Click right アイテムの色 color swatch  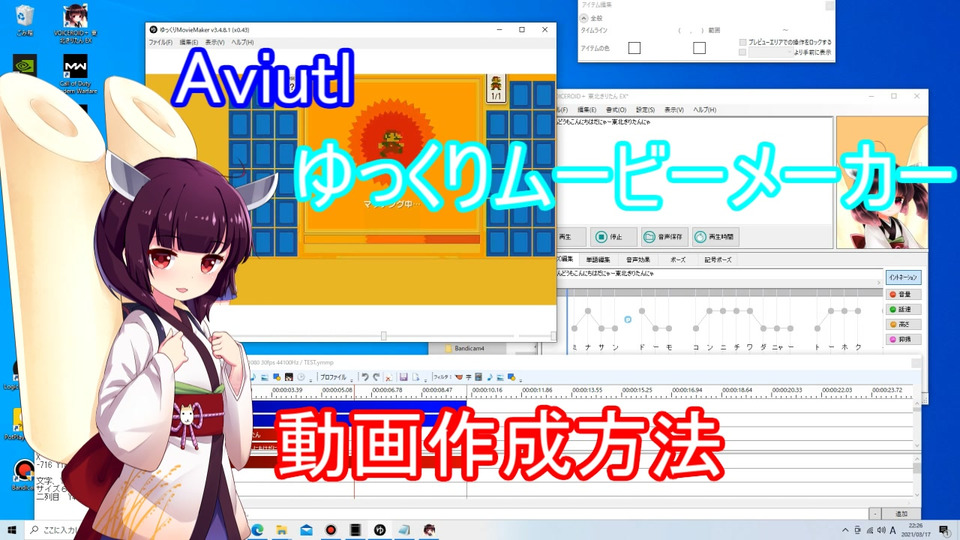699,48
